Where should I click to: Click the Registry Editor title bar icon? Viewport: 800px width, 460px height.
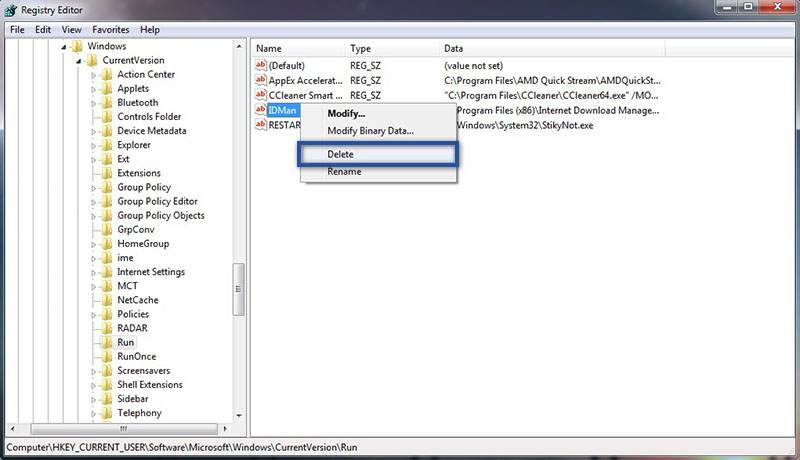click(x=11, y=10)
